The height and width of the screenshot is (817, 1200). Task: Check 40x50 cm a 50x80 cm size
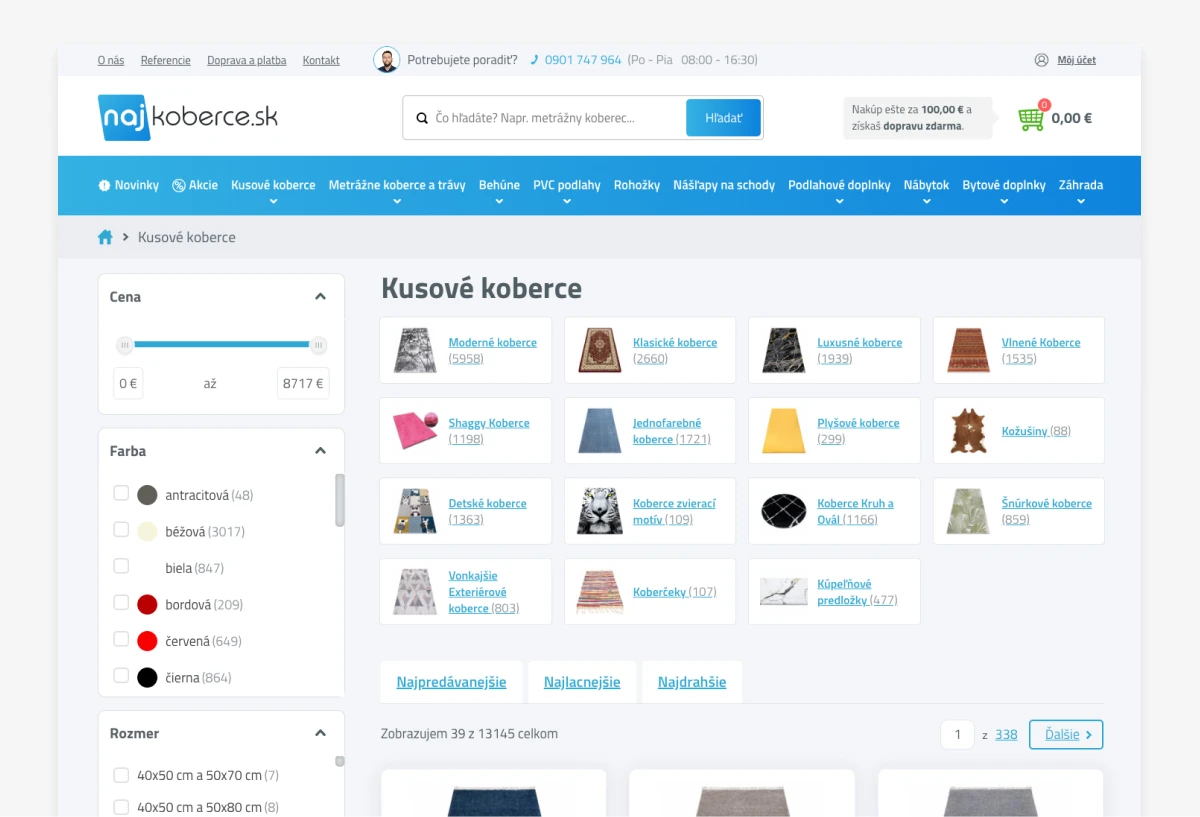121,807
